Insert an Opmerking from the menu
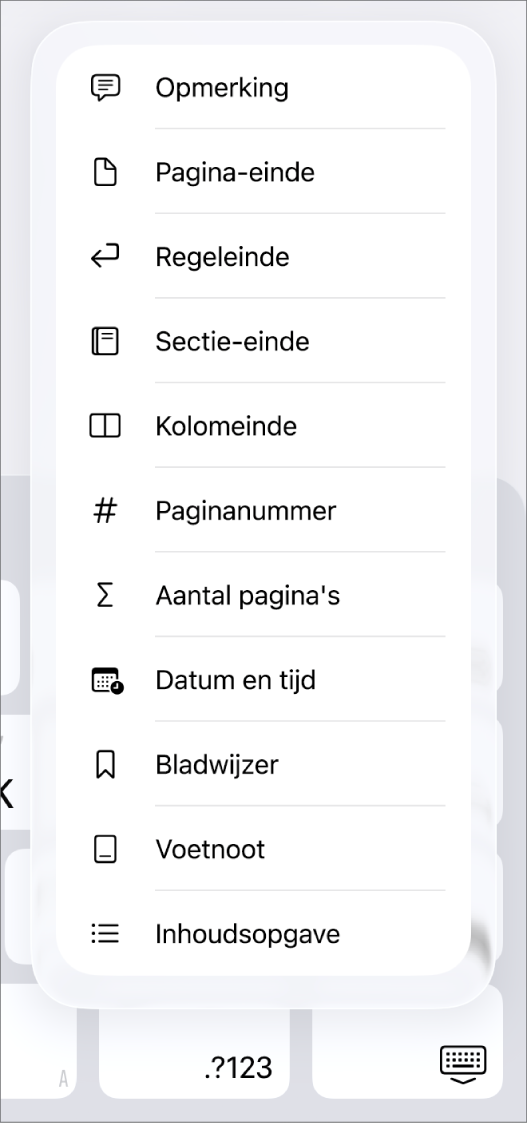 264,87
